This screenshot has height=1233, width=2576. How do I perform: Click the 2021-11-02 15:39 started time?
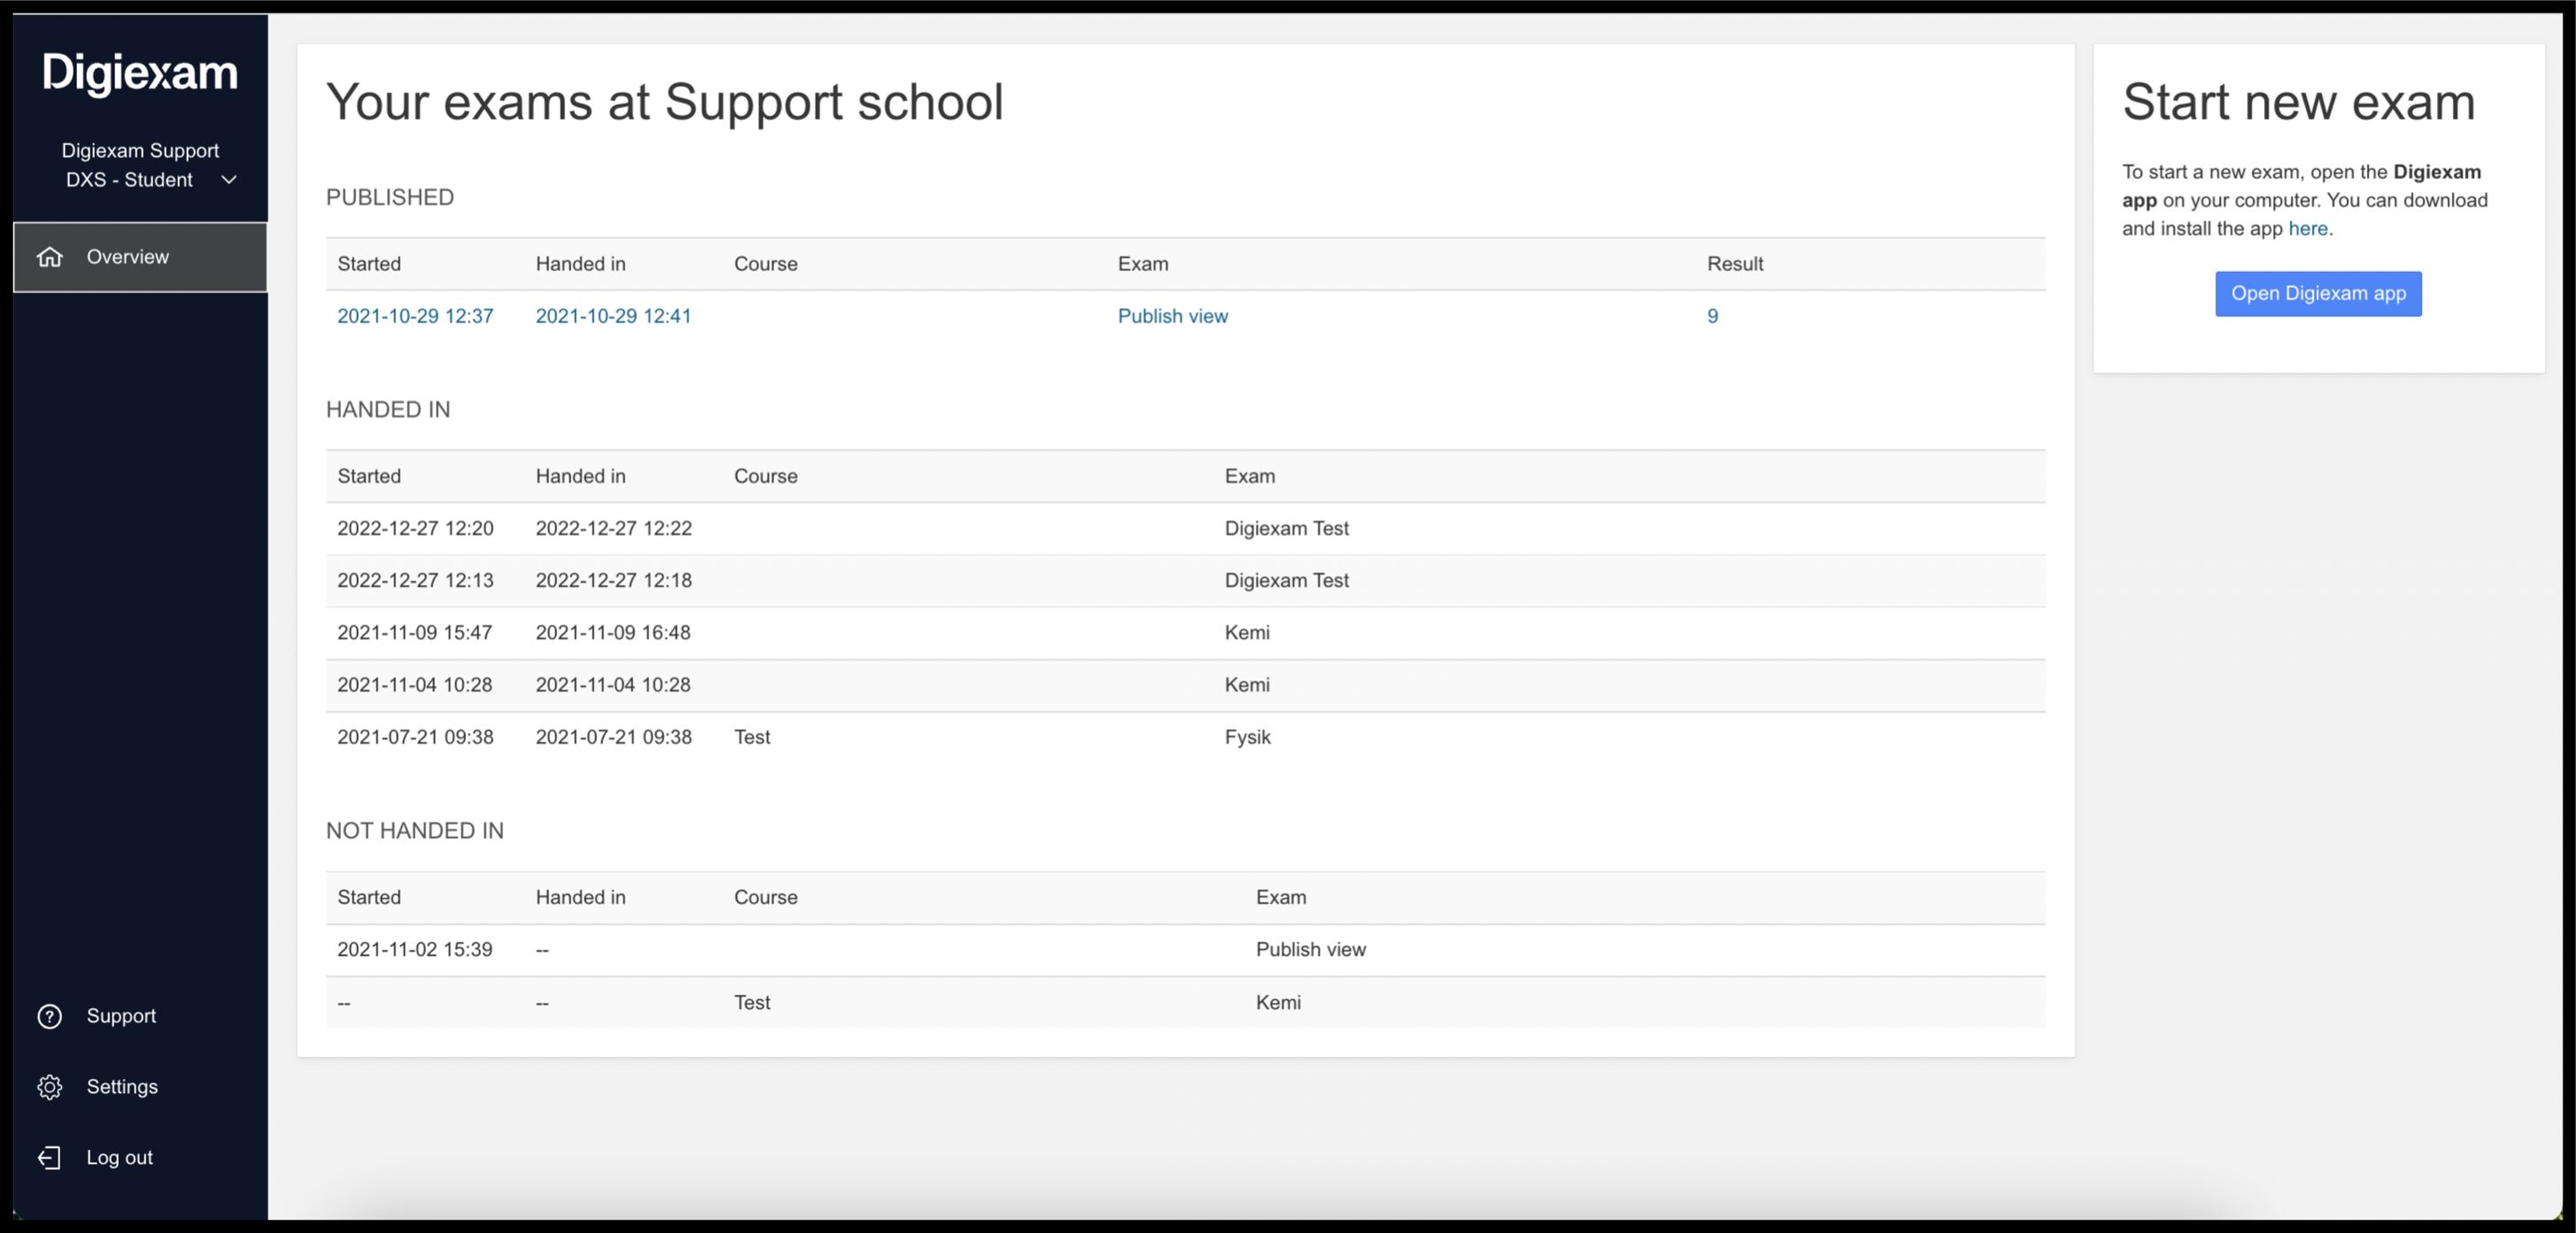pyautogui.click(x=414, y=950)
